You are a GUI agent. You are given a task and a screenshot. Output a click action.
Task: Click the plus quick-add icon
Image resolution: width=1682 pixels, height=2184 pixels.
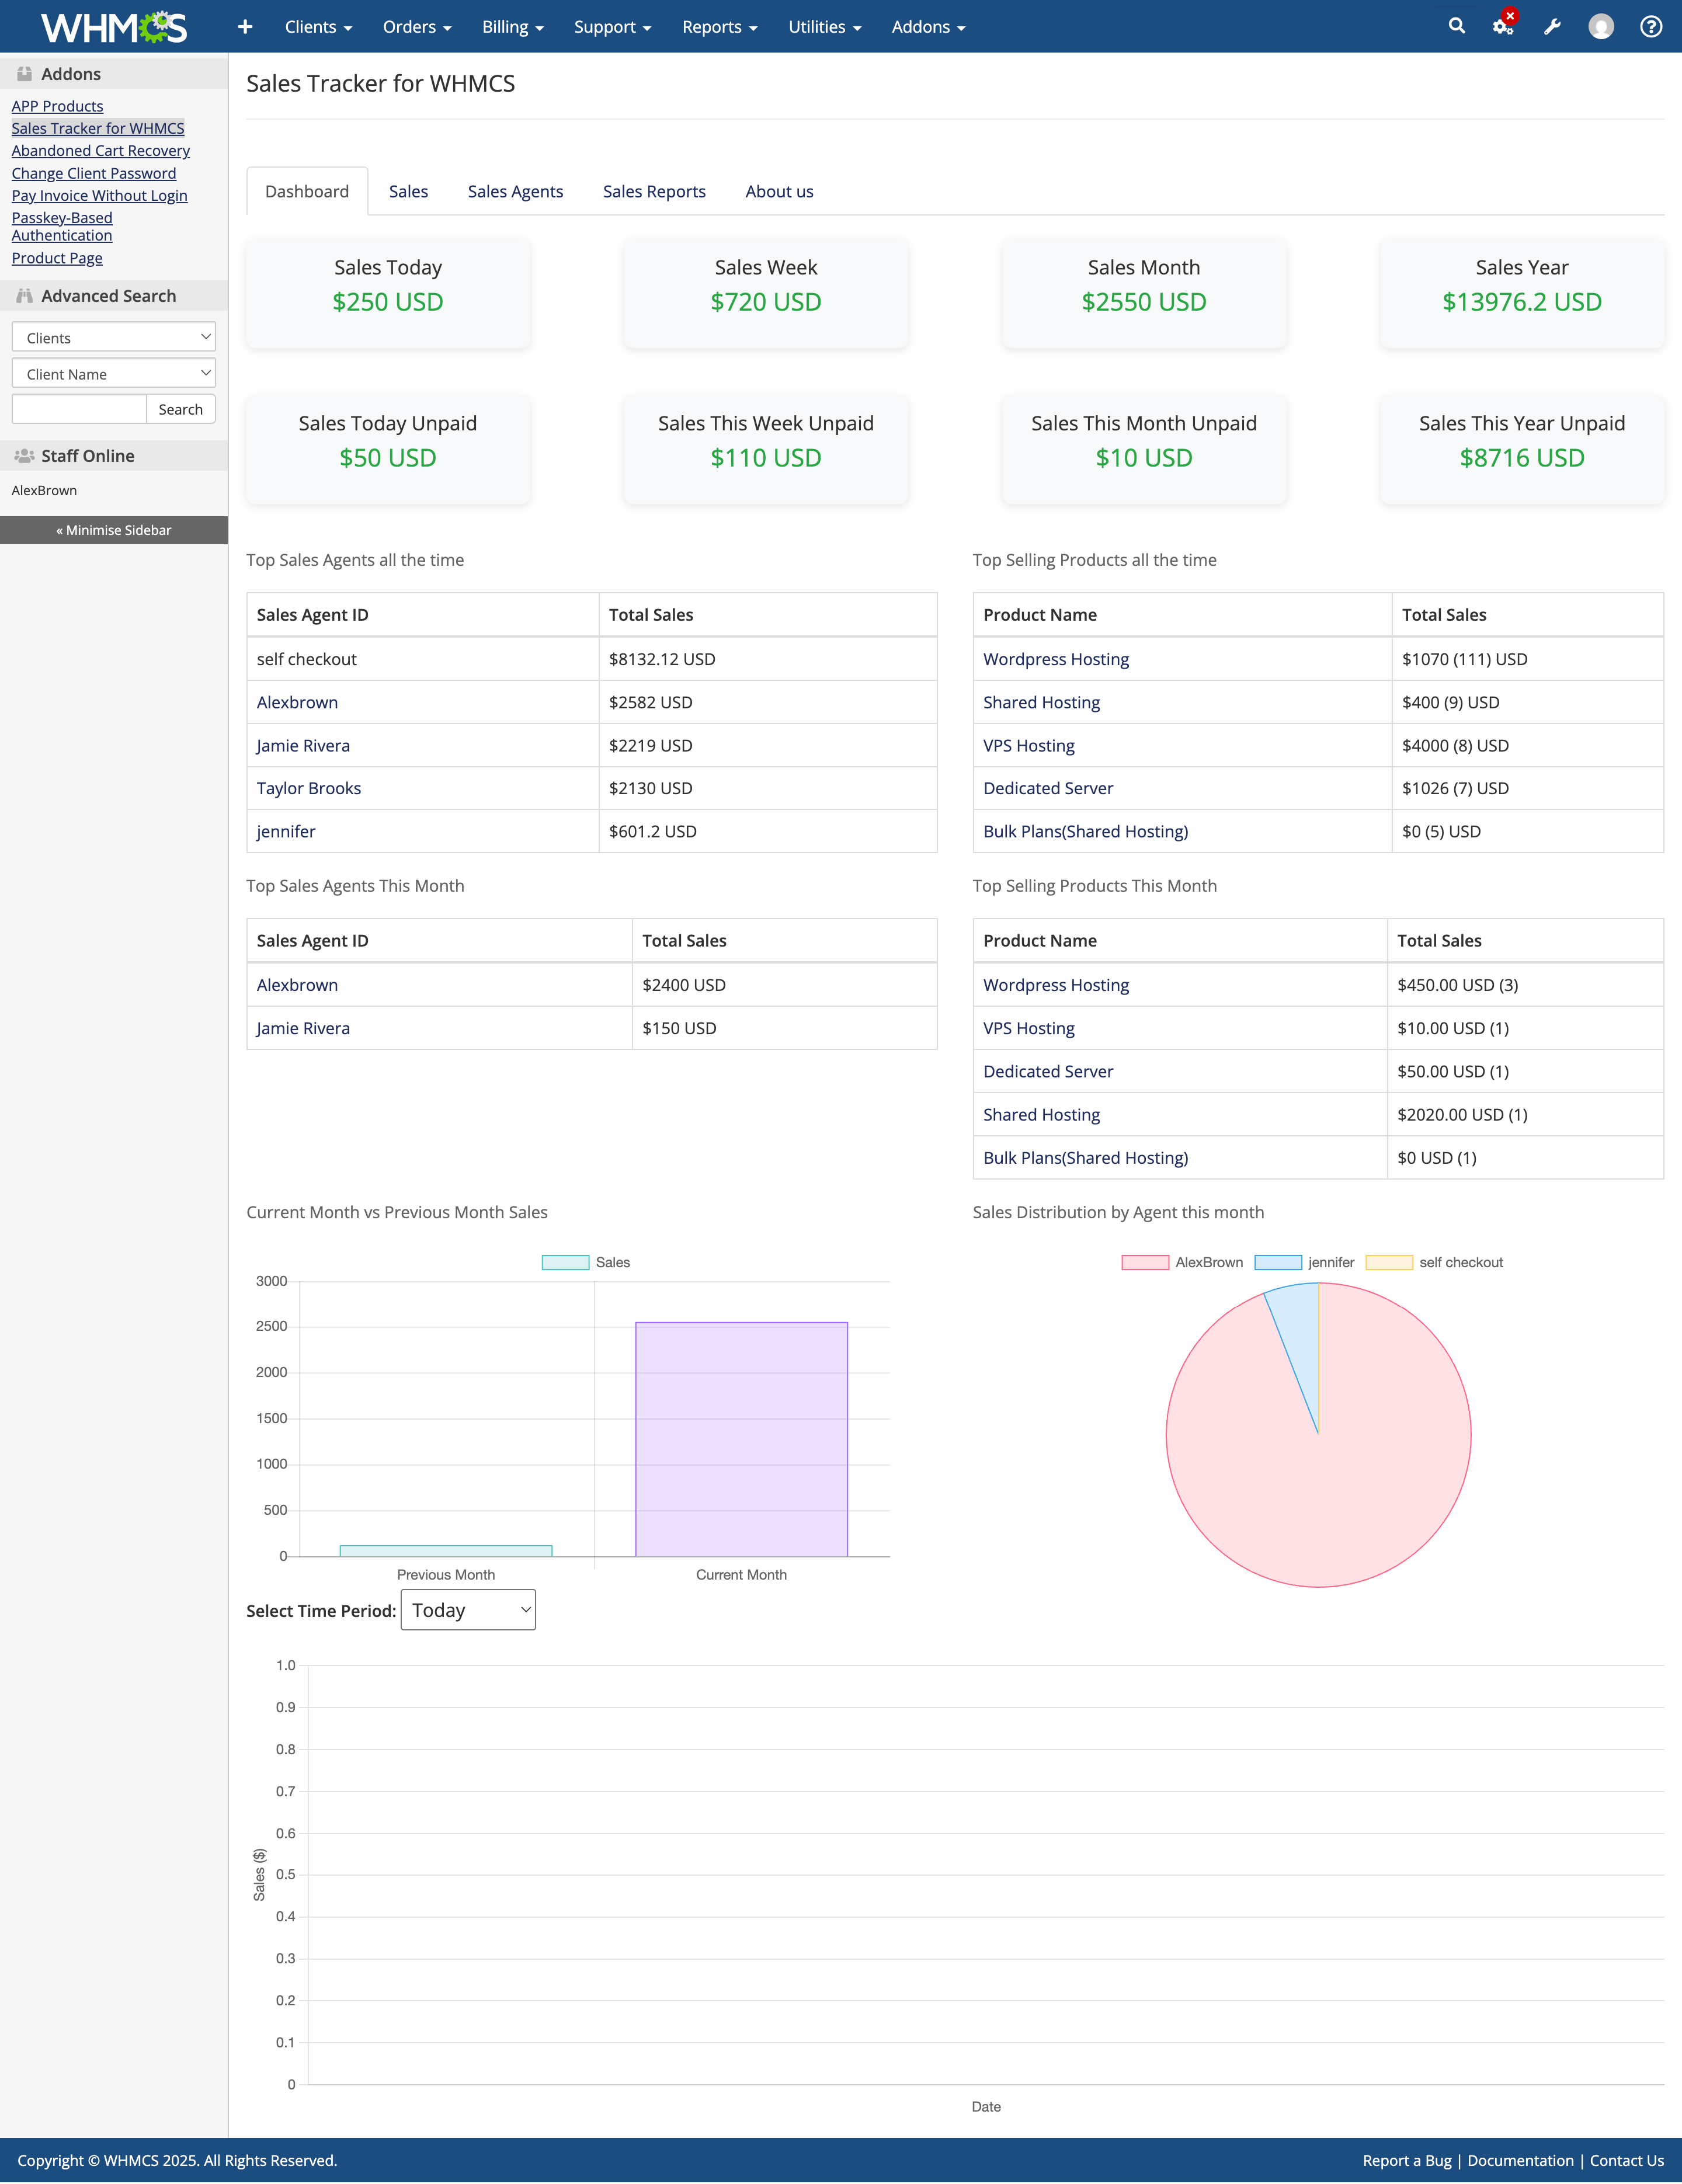[x=245, y=27]
